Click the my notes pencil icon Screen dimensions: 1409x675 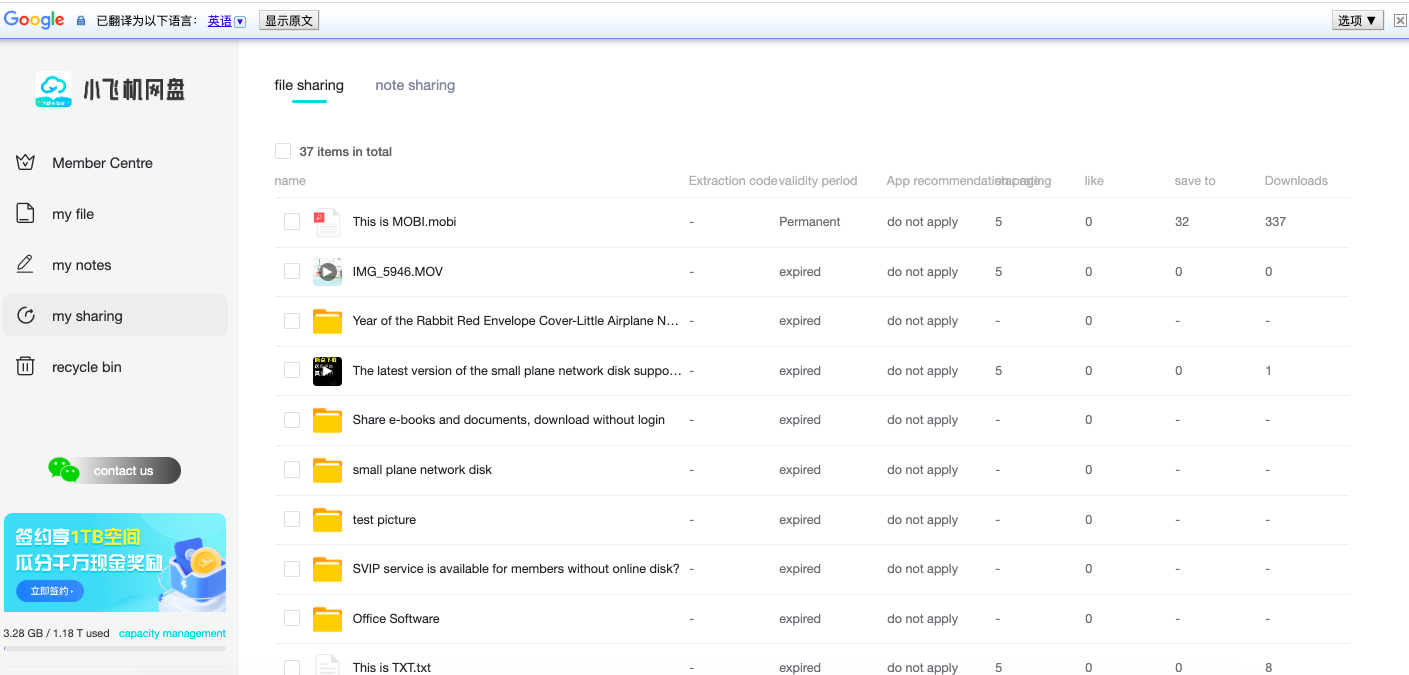pos(25,265)
